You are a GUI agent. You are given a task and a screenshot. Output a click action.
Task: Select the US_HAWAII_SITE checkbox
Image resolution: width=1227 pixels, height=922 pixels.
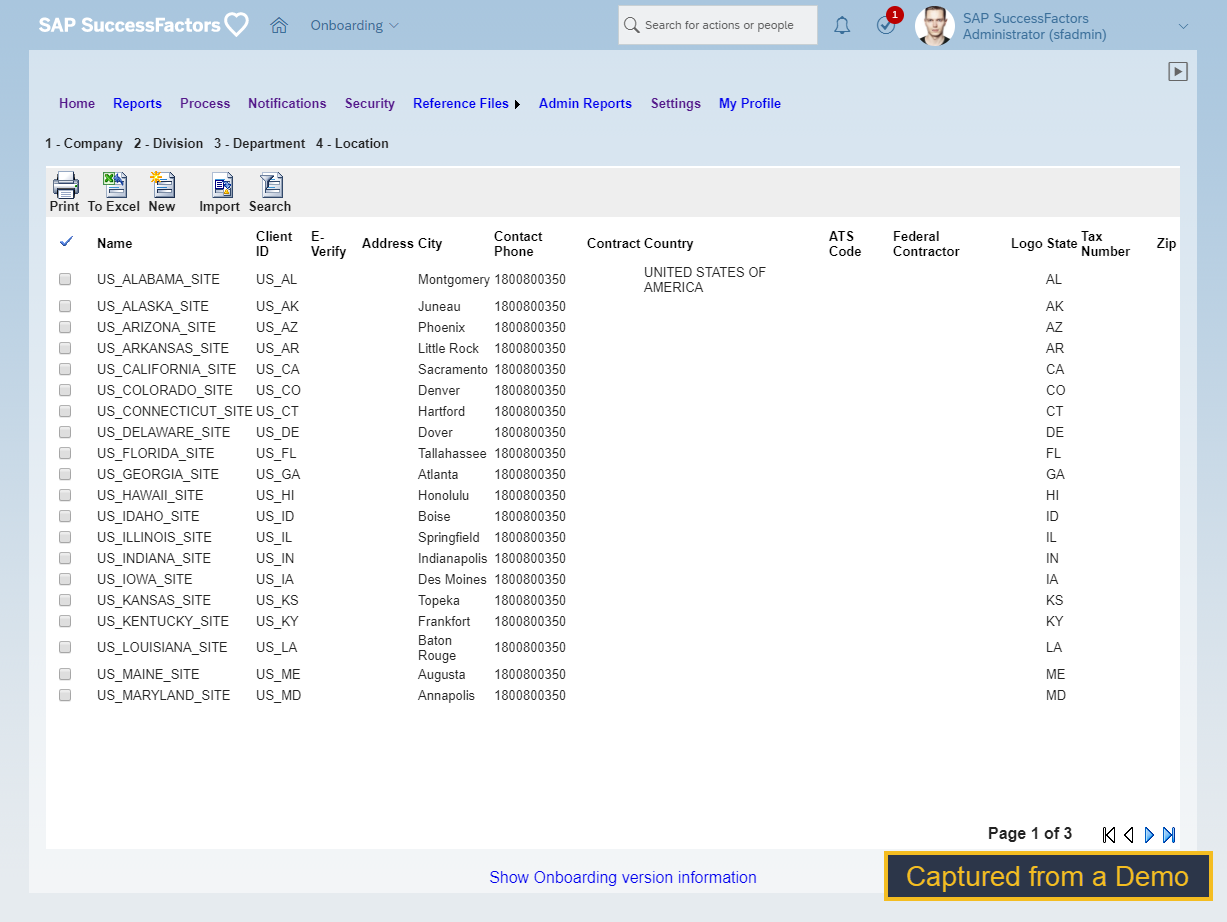click(65, 495)
